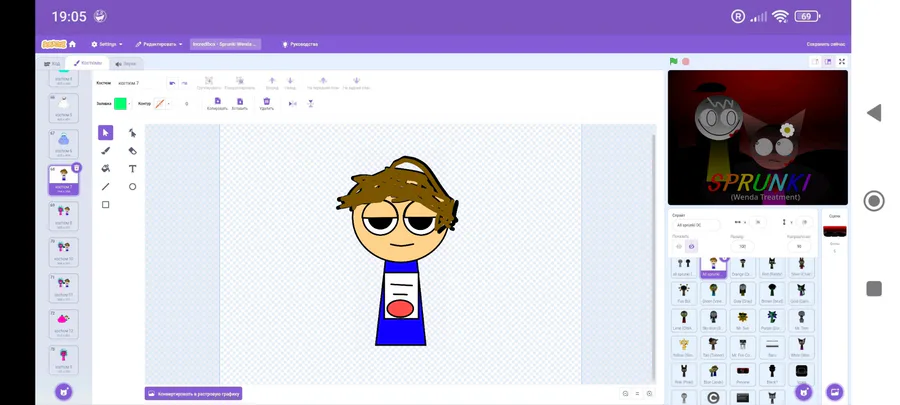Open the fill color dropdown arrow
The height and width of the screenshot is (405, 900).
[x=130, y=104]
